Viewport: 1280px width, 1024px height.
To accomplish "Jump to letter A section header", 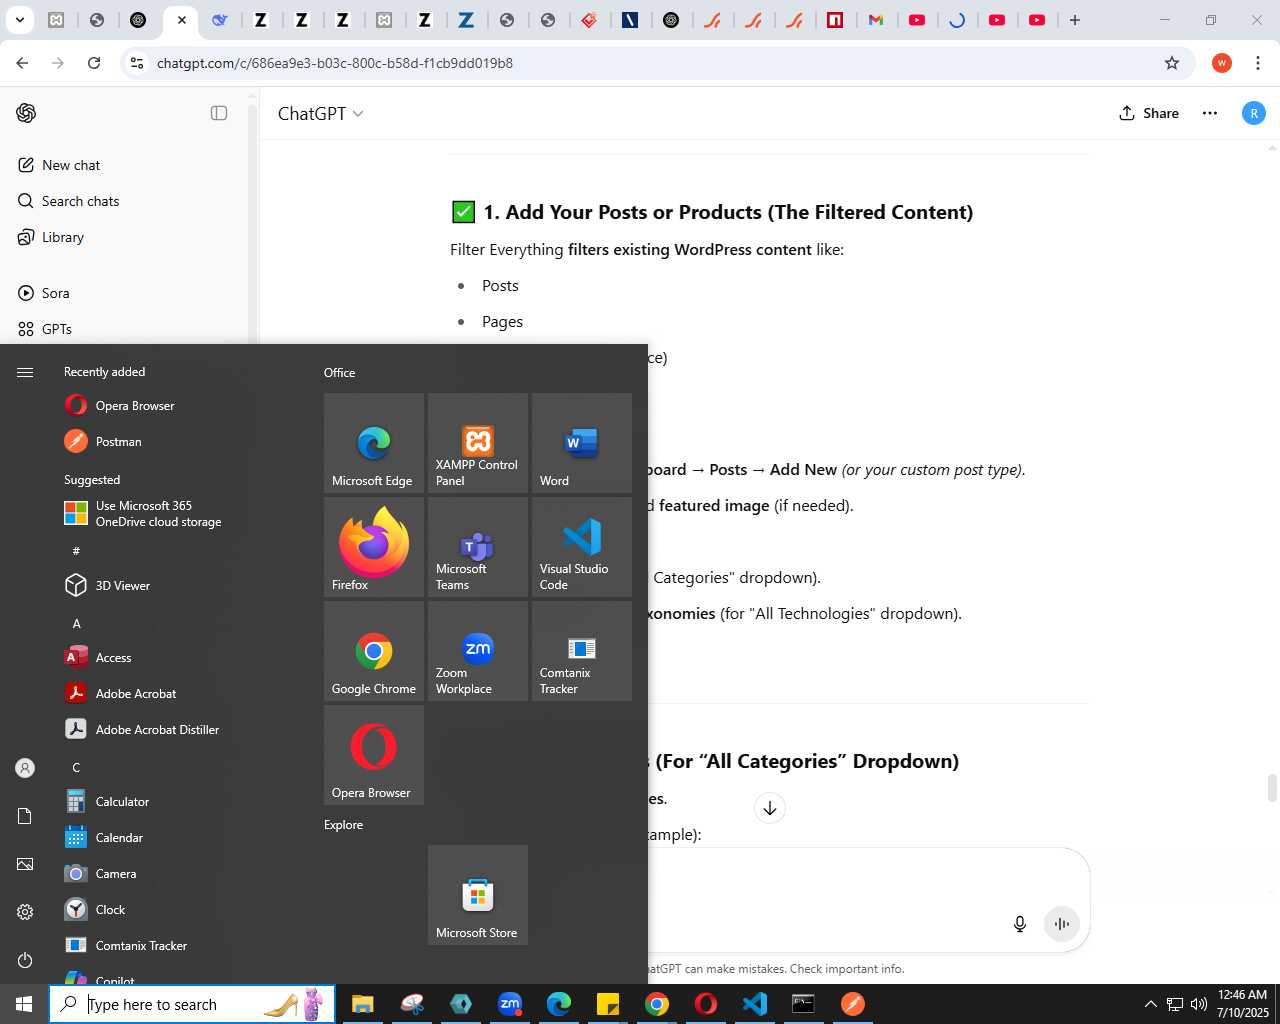I will (x=76, y=623).
